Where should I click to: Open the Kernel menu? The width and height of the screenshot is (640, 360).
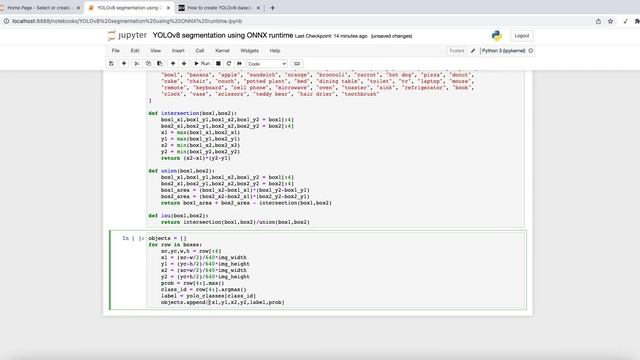(x=222, y=51)
